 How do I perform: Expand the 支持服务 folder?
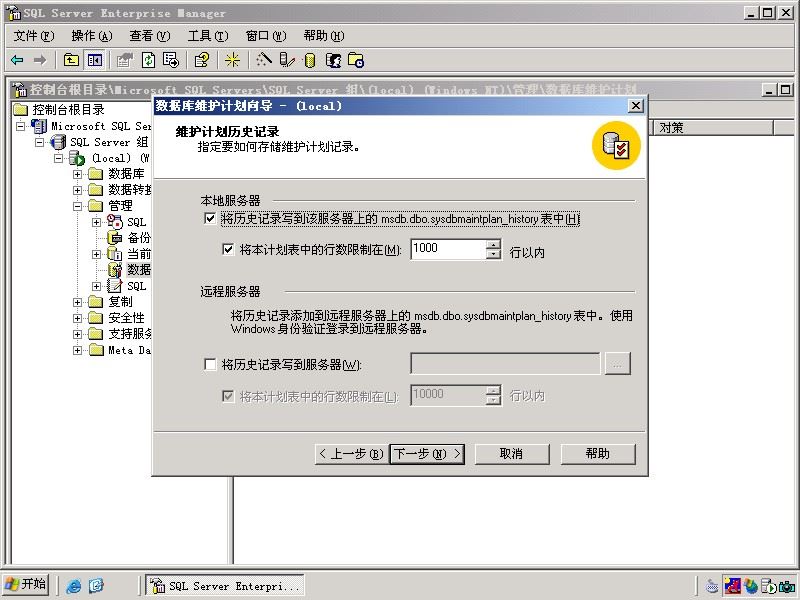pos(77,334)
